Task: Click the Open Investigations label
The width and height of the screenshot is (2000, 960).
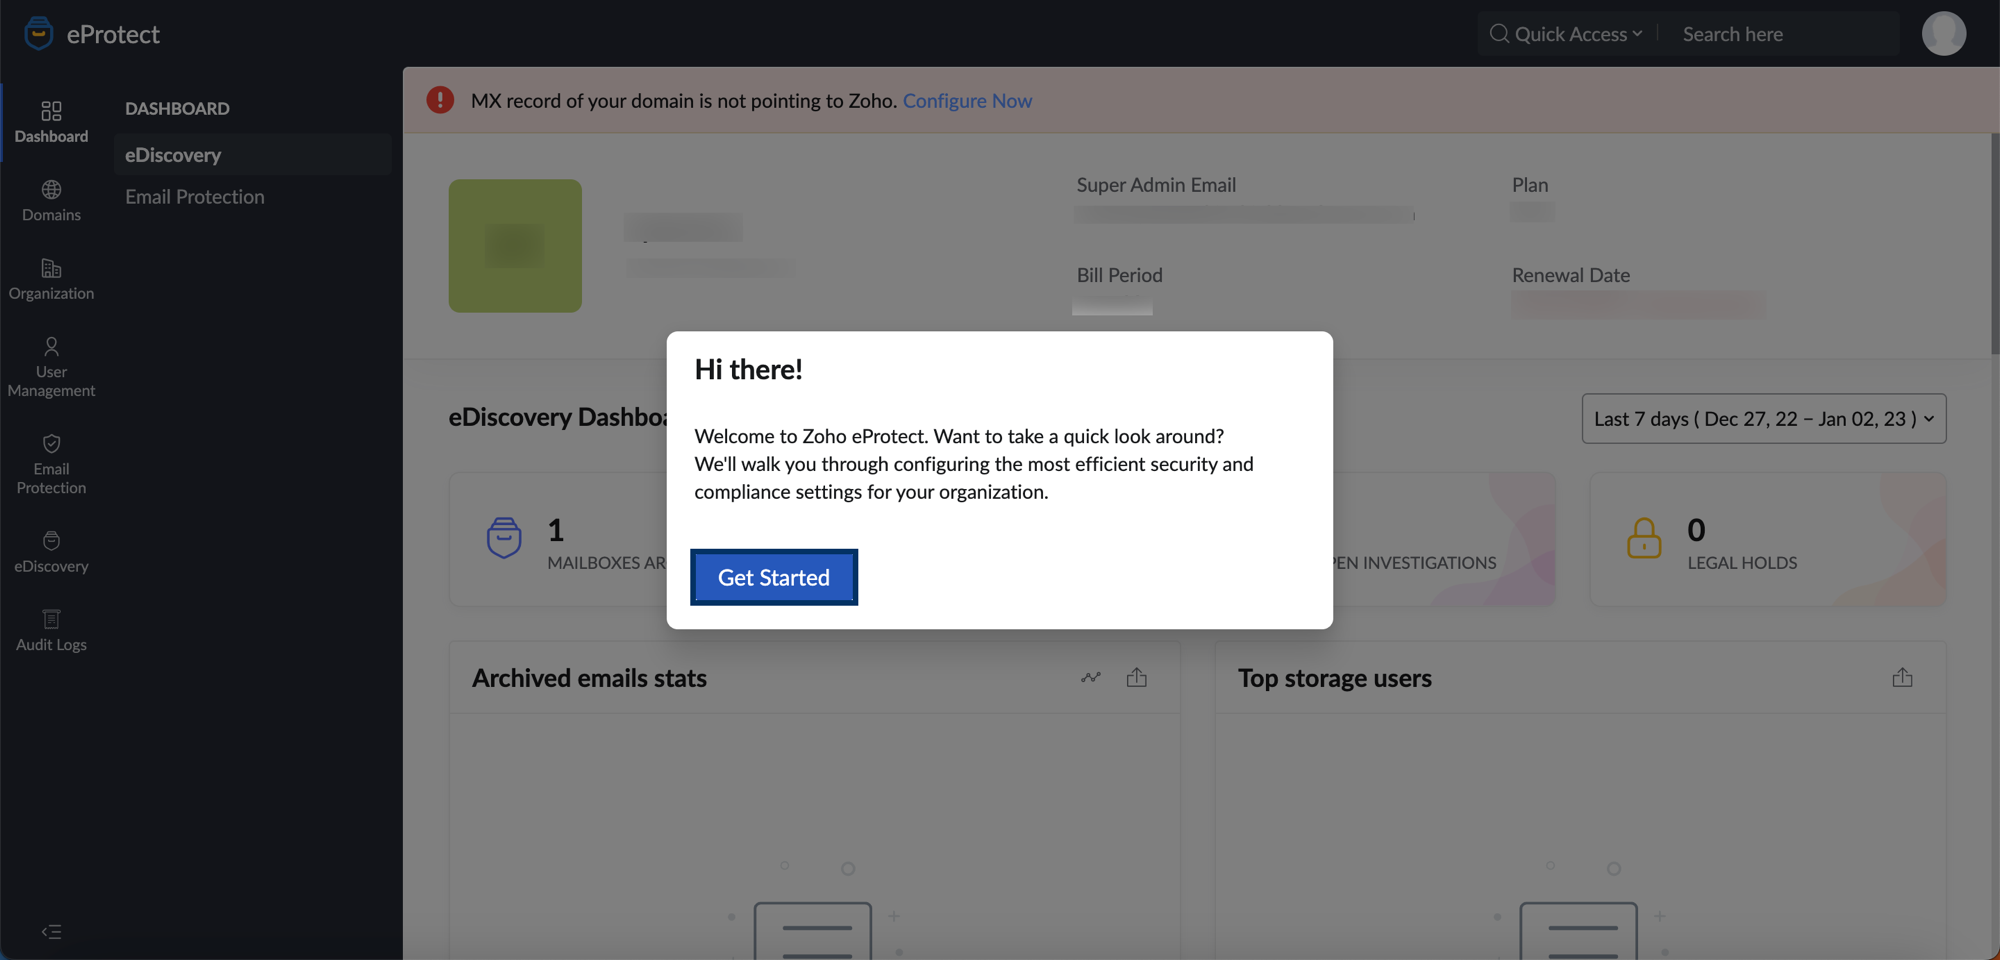Action: 1415,563
